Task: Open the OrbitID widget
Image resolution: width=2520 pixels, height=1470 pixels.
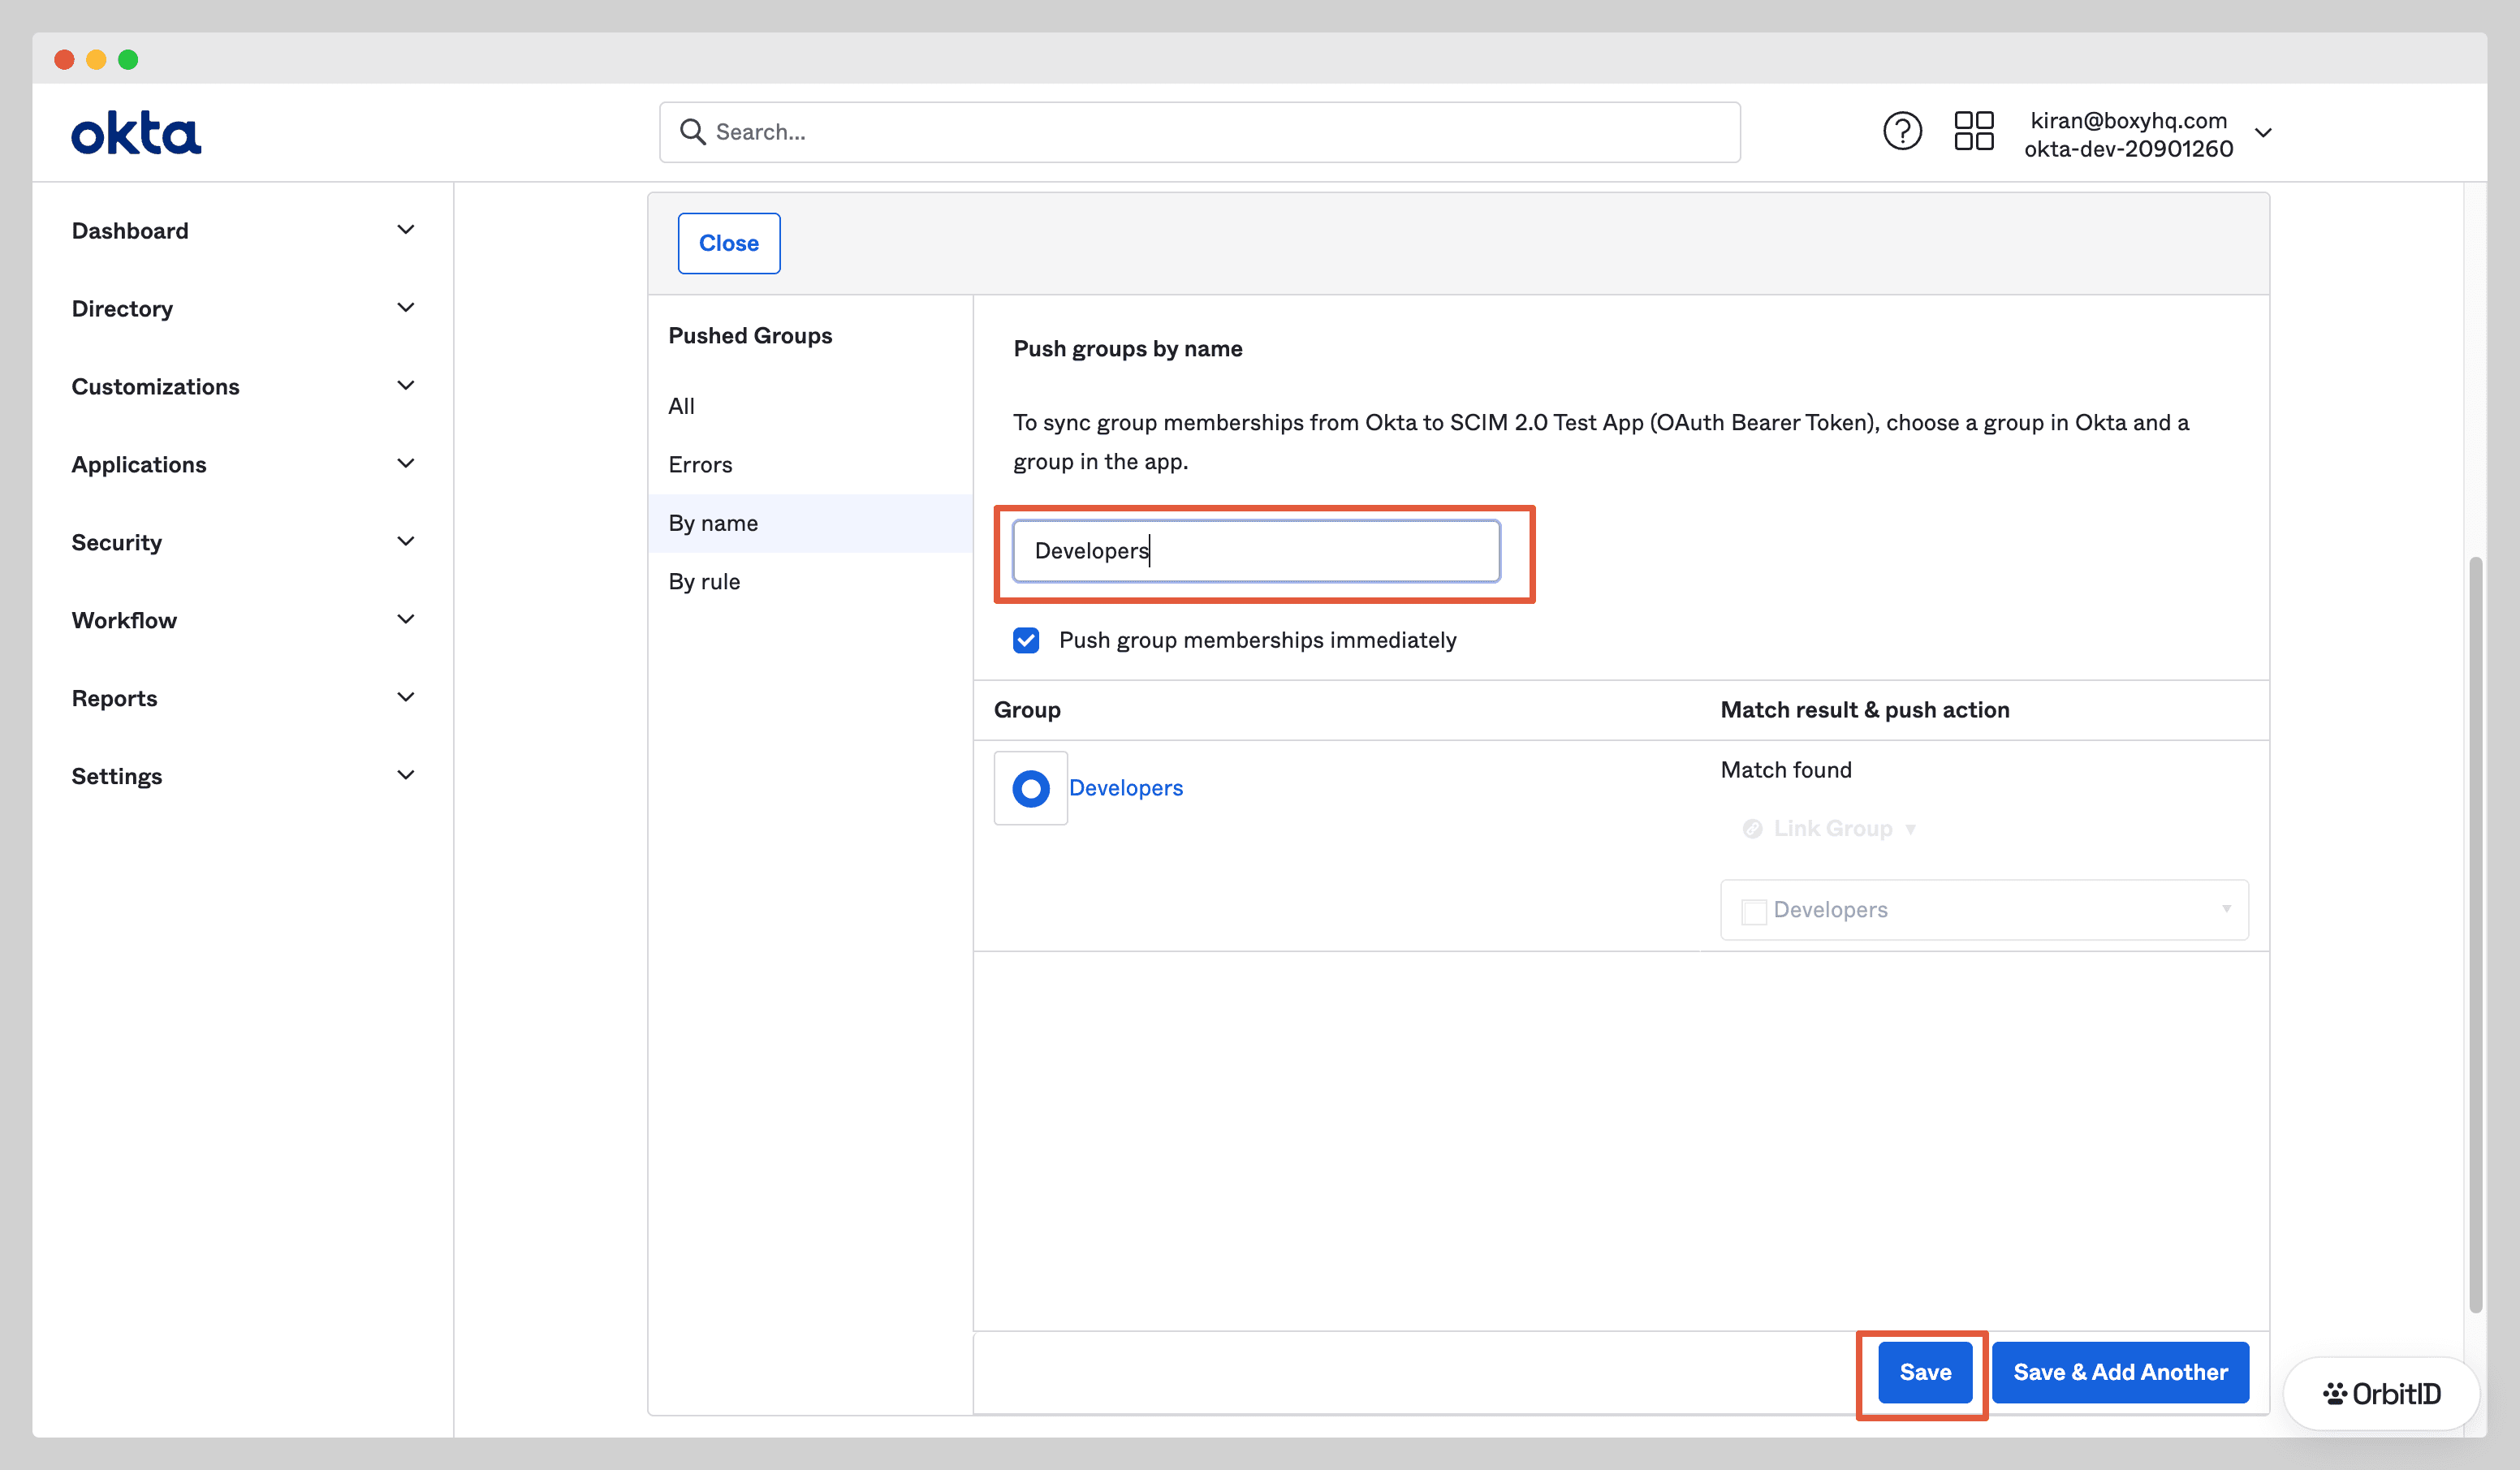Action: 2381,1393
